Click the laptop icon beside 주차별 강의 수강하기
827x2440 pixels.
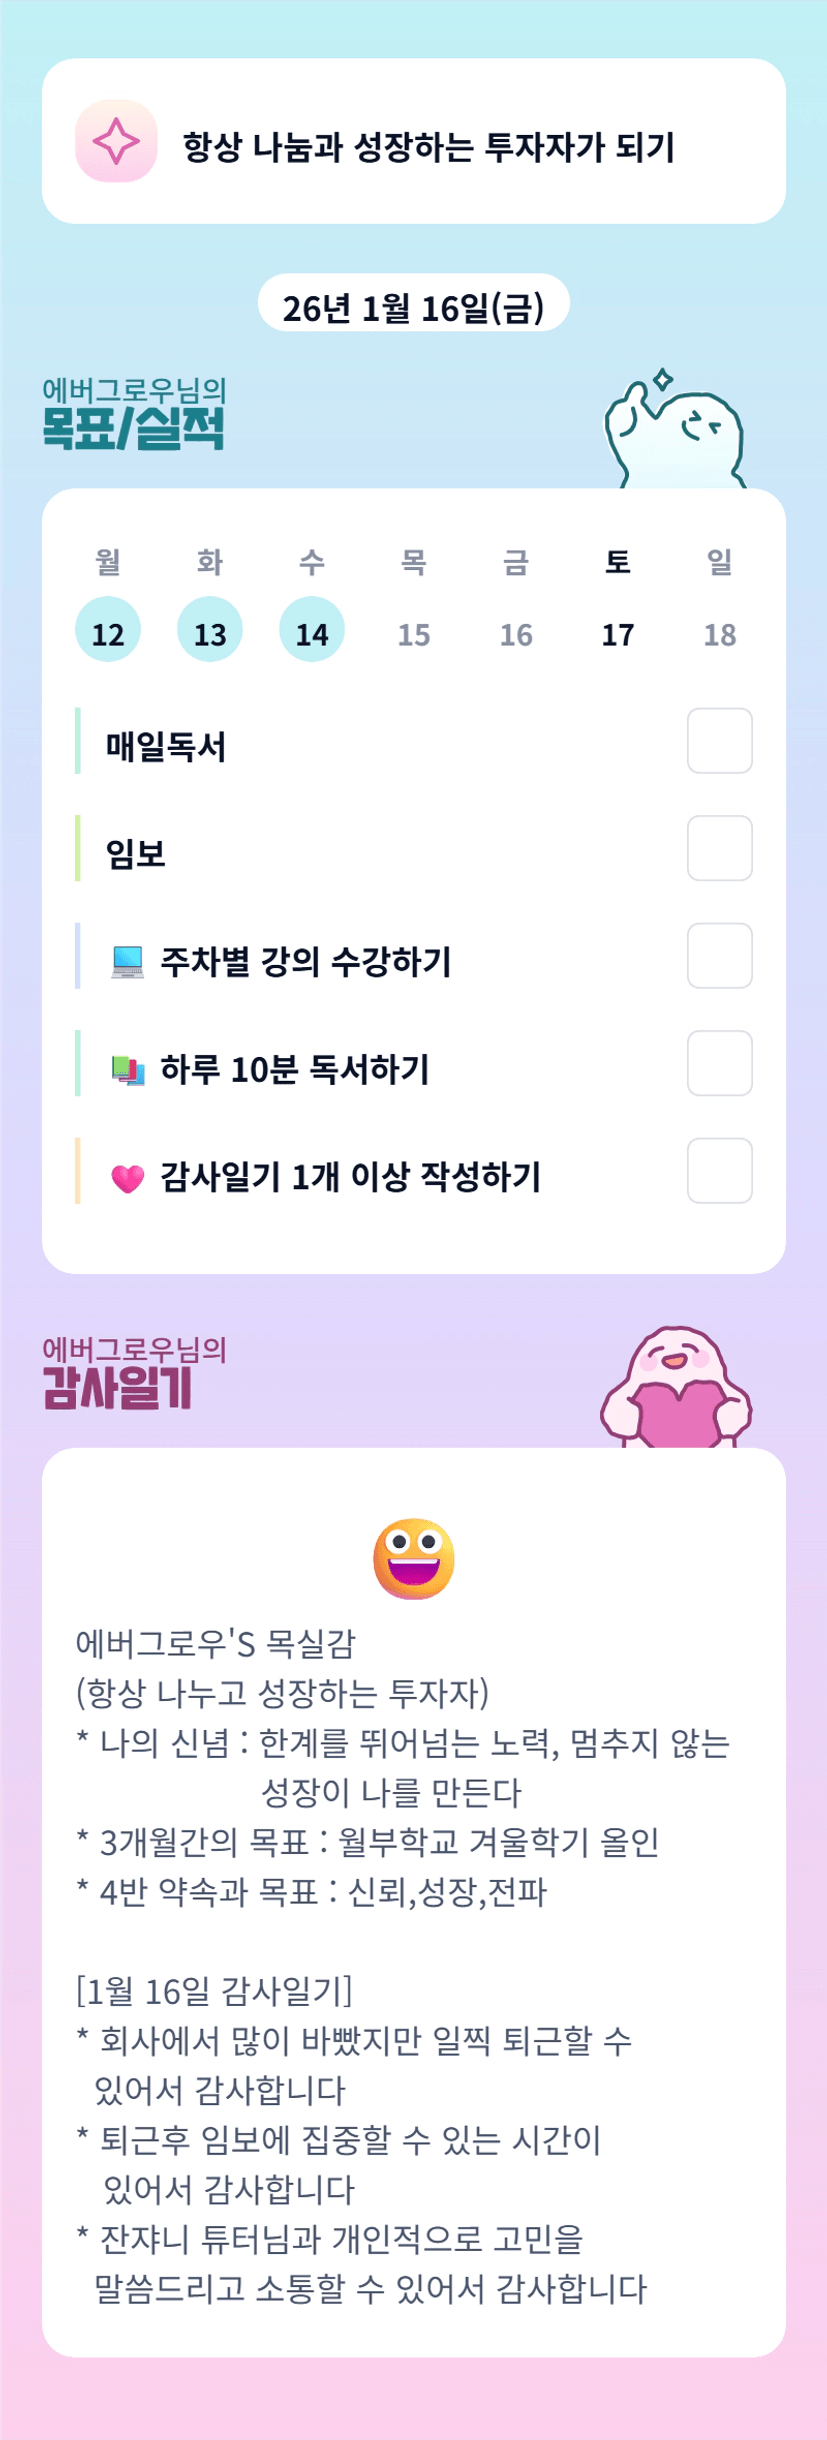[x=127, y=961]
